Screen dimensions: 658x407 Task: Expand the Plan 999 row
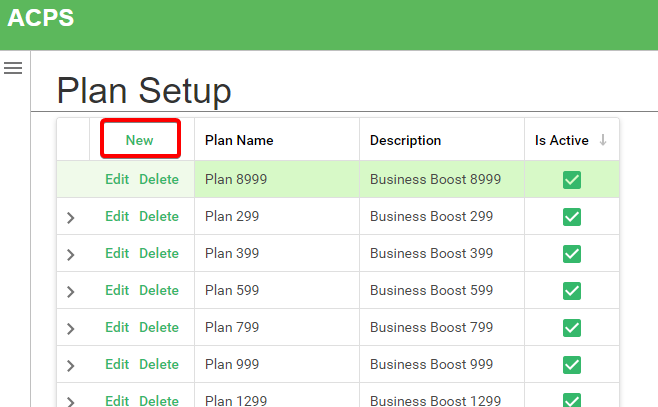click(x=70, y=365)
